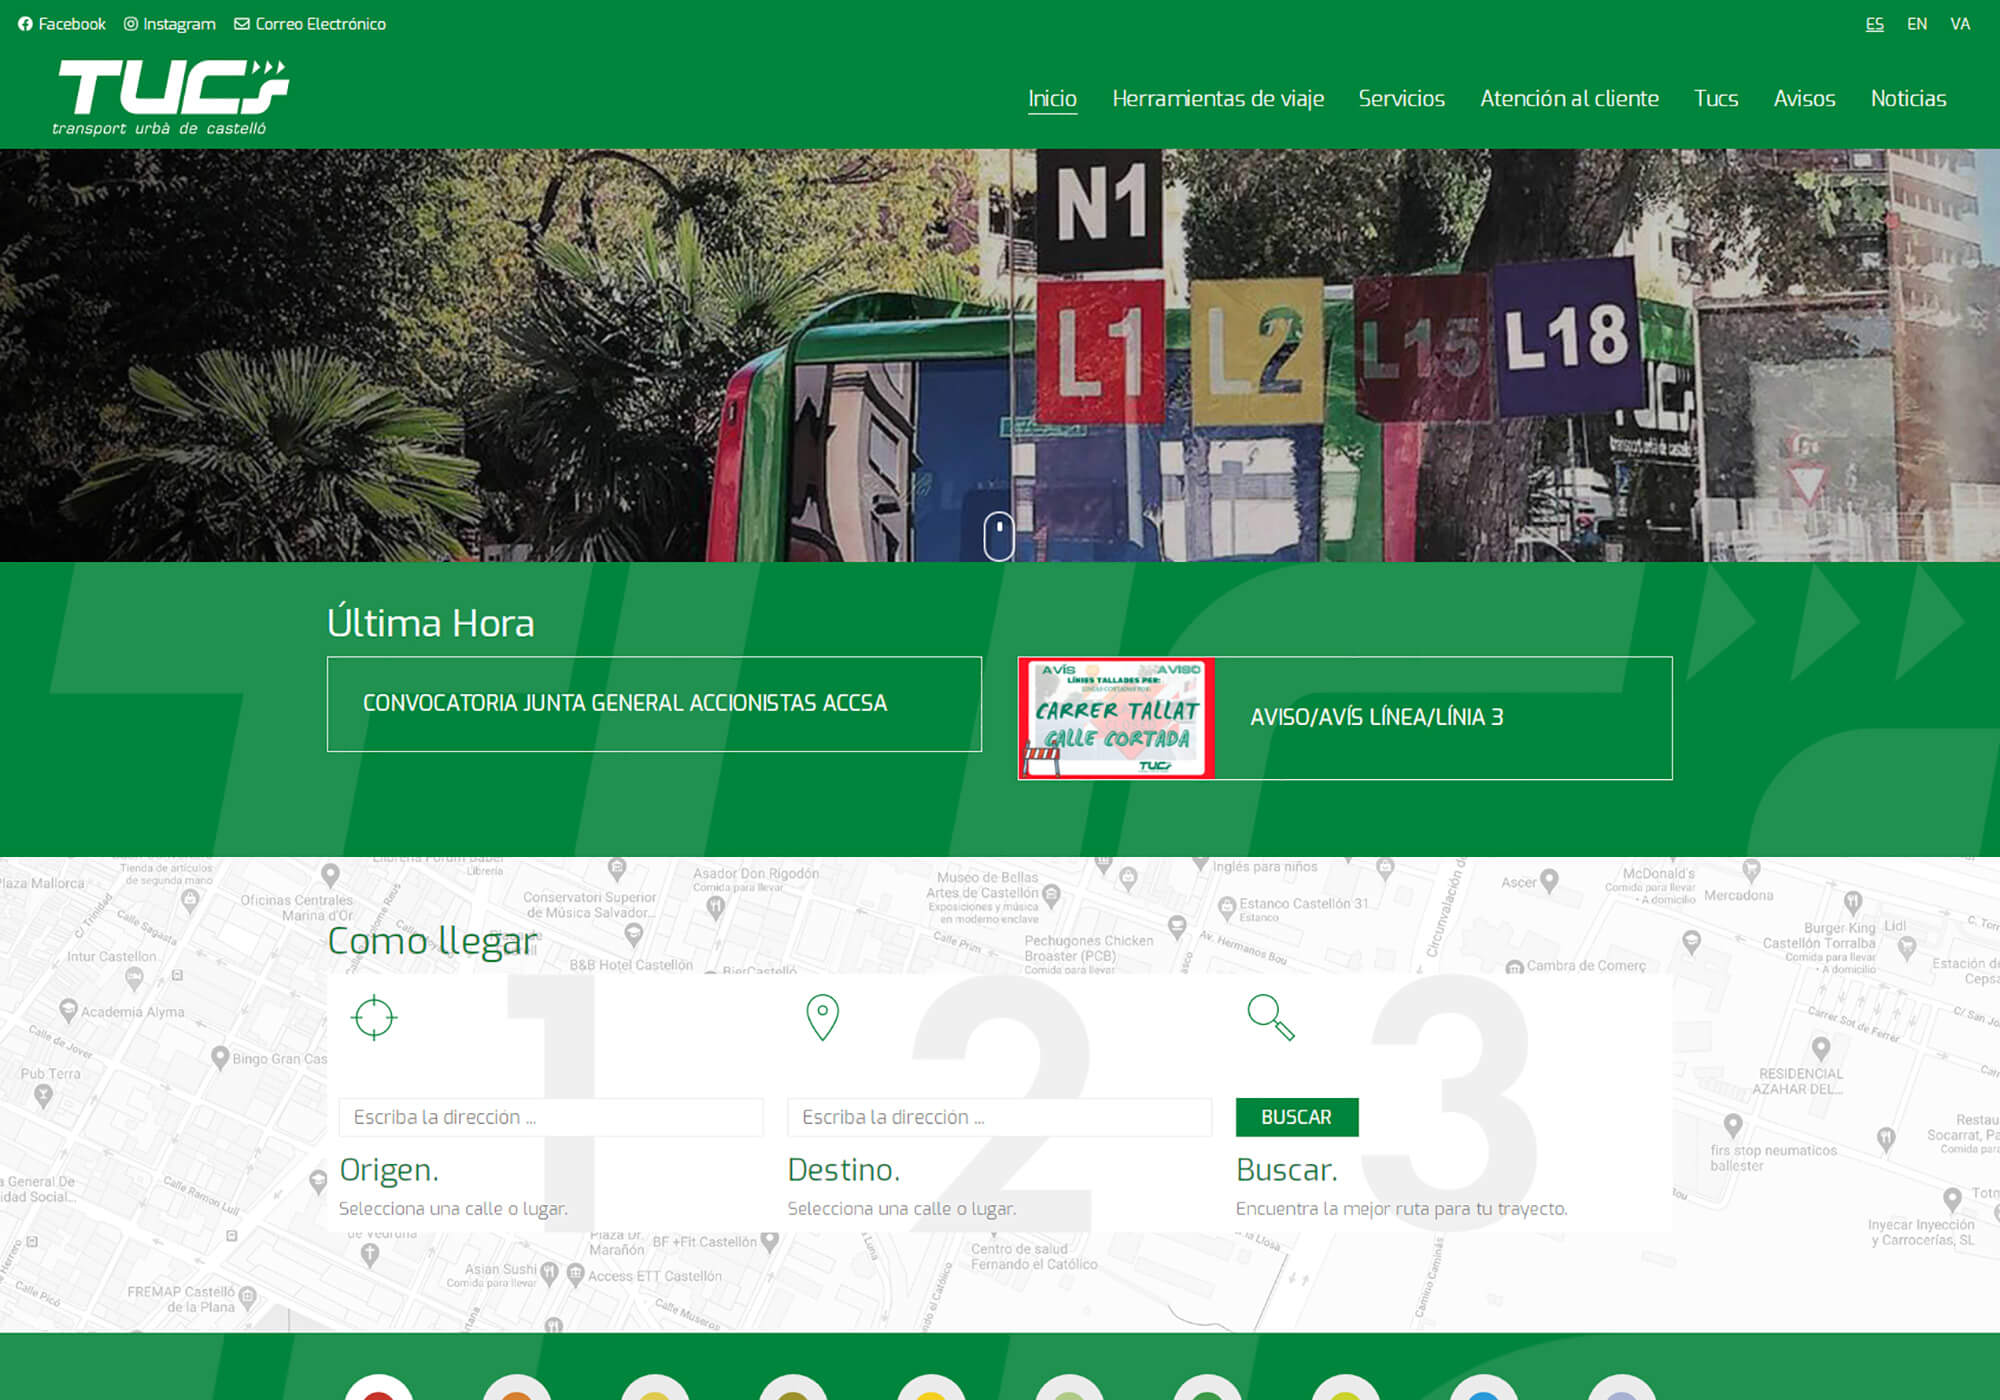Image resolution: width=2000 pixels, height=1400 pixels.
Task: Click the magnifying glass search icon
Action: coord(1271,1018)
